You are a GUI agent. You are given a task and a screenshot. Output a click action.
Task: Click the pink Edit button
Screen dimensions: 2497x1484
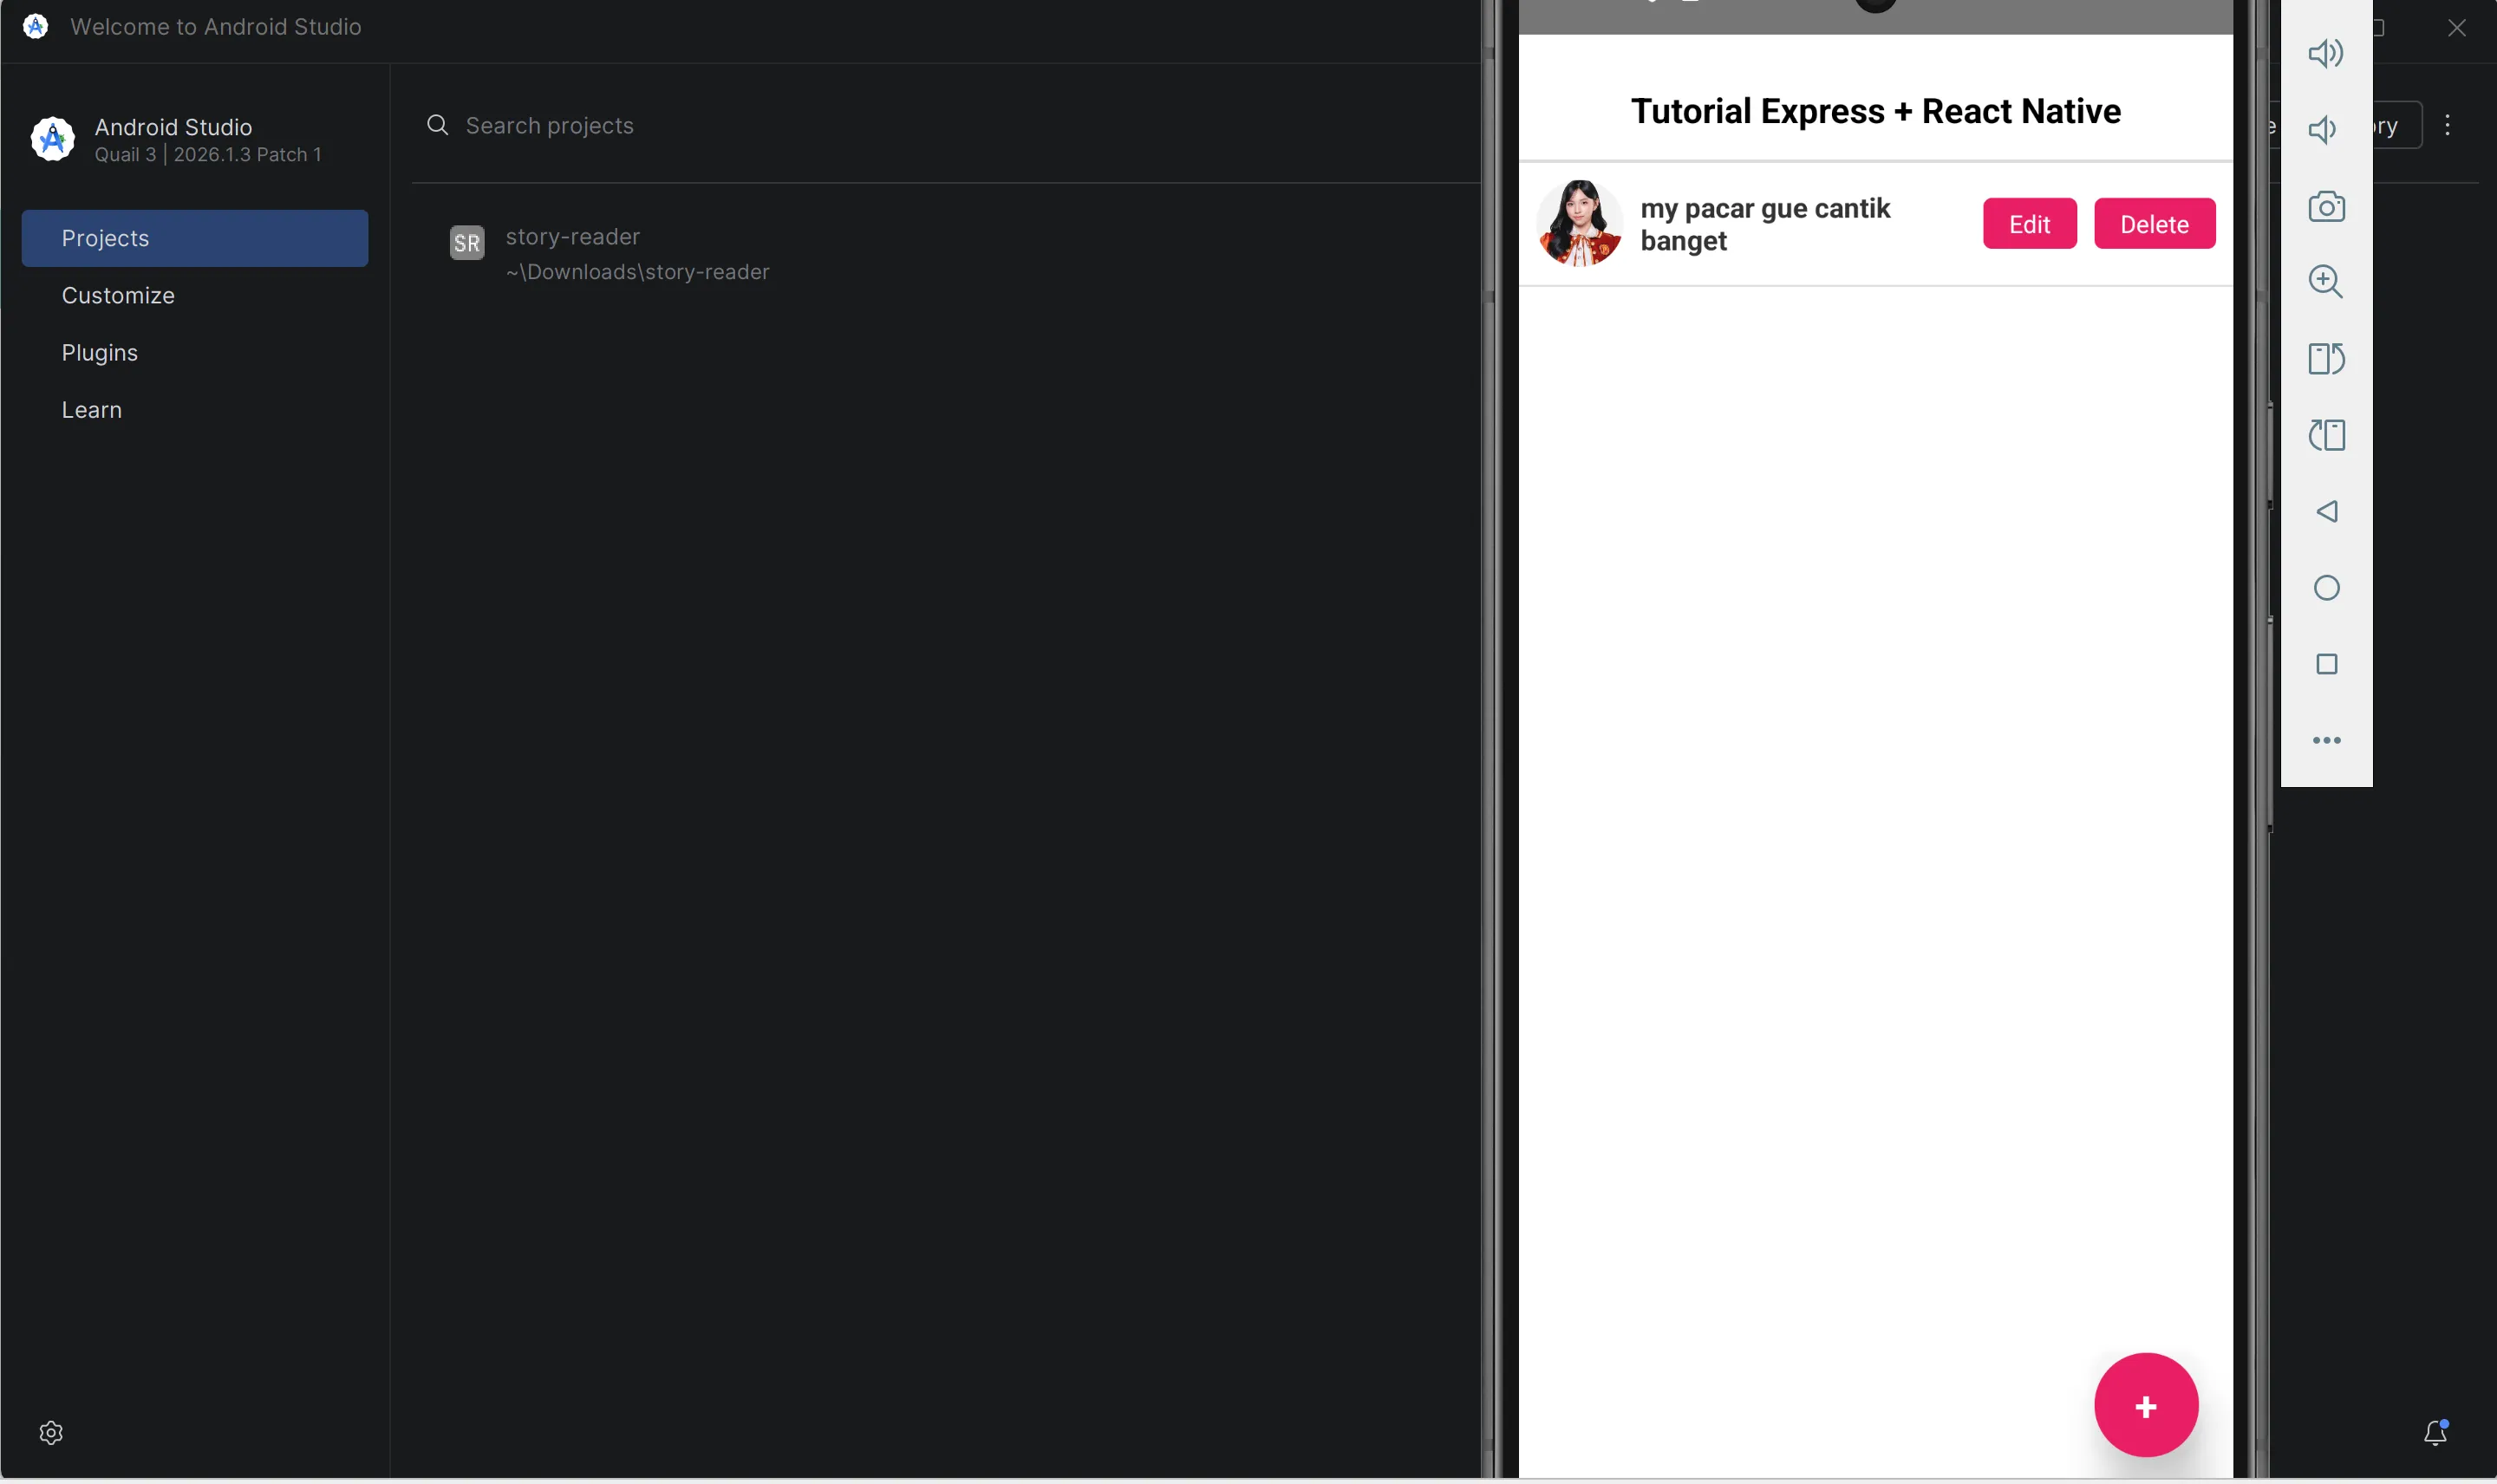(x=2029, y=224)
